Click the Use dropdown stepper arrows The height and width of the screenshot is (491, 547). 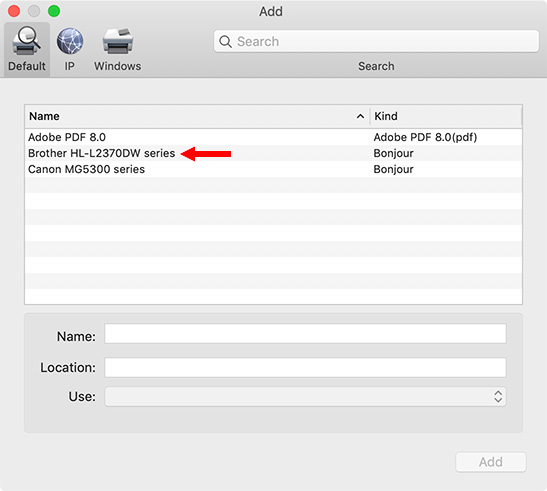coord(498,396)
